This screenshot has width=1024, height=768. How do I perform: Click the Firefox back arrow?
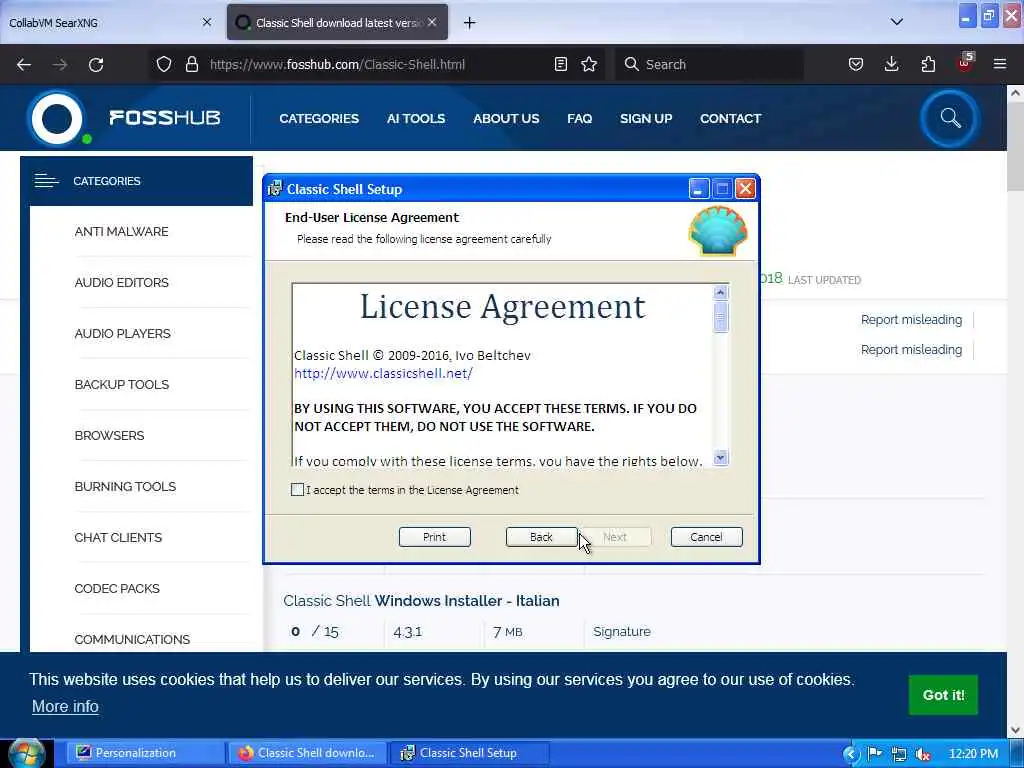click(x=24, y=64)
